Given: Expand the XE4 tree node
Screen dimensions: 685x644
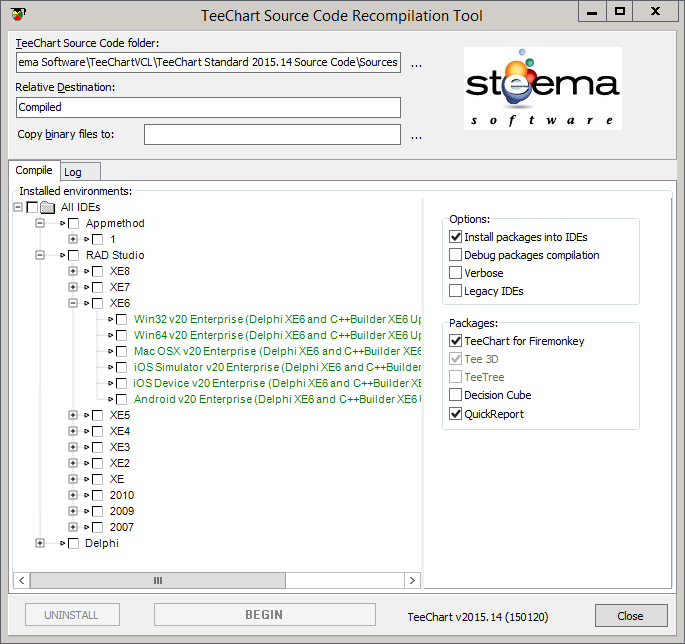Looking at the screenshot, I should 73,431.
